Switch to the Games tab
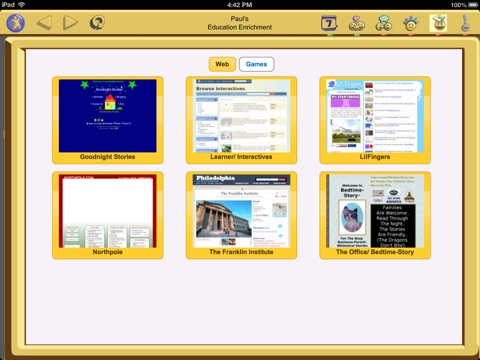480x360 pixels. (256, 64)
